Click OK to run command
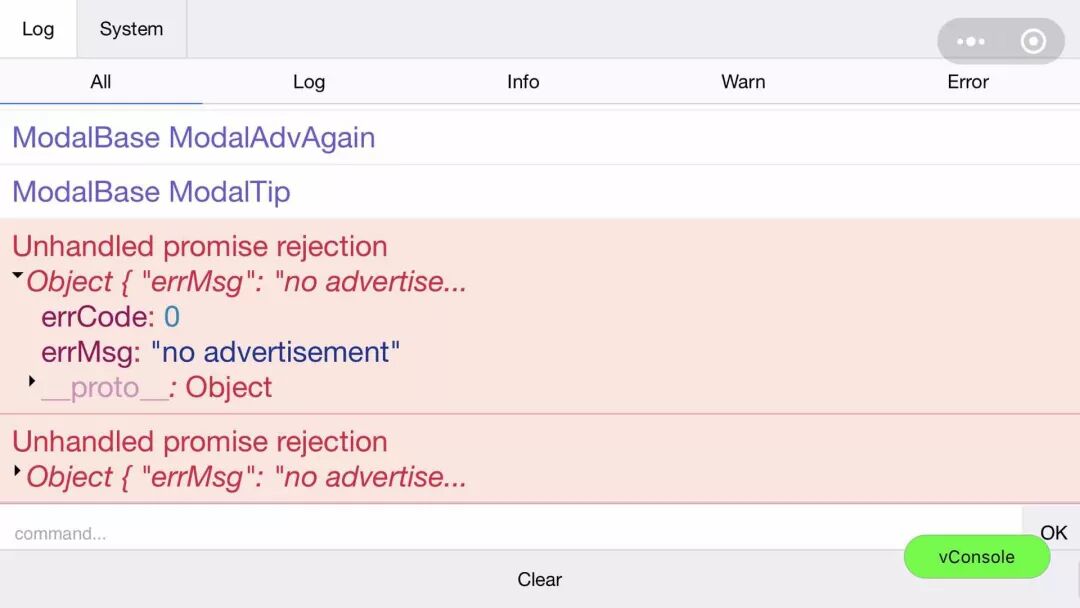The height and width of the screenshot is (608, 1080). click(1053, 533)
